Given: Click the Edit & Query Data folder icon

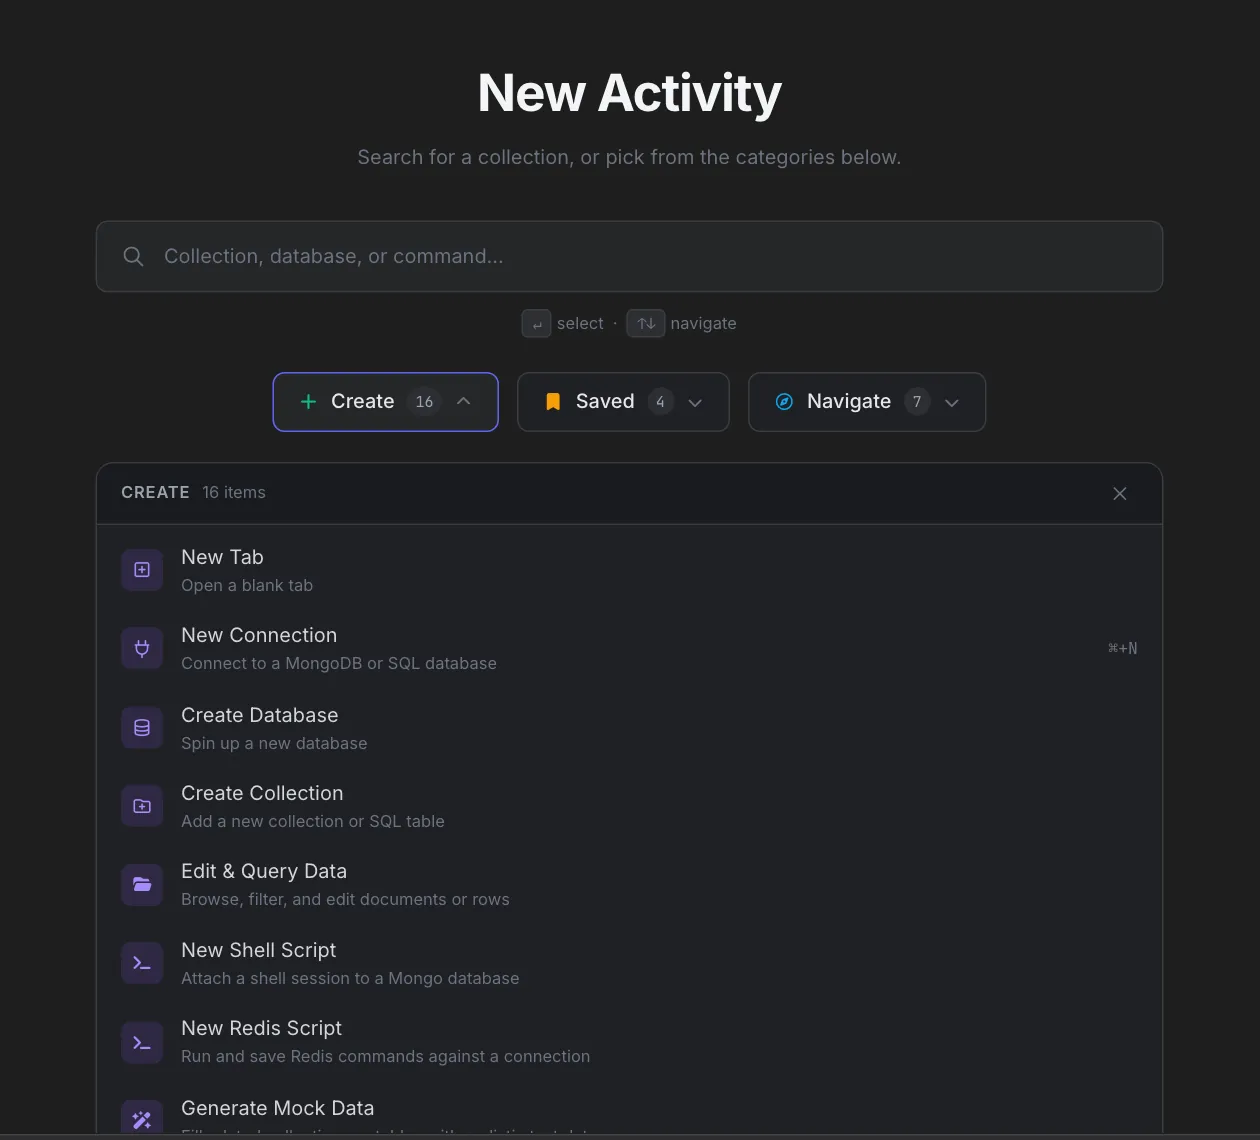Looking at the screenshot, I should 142,884.
